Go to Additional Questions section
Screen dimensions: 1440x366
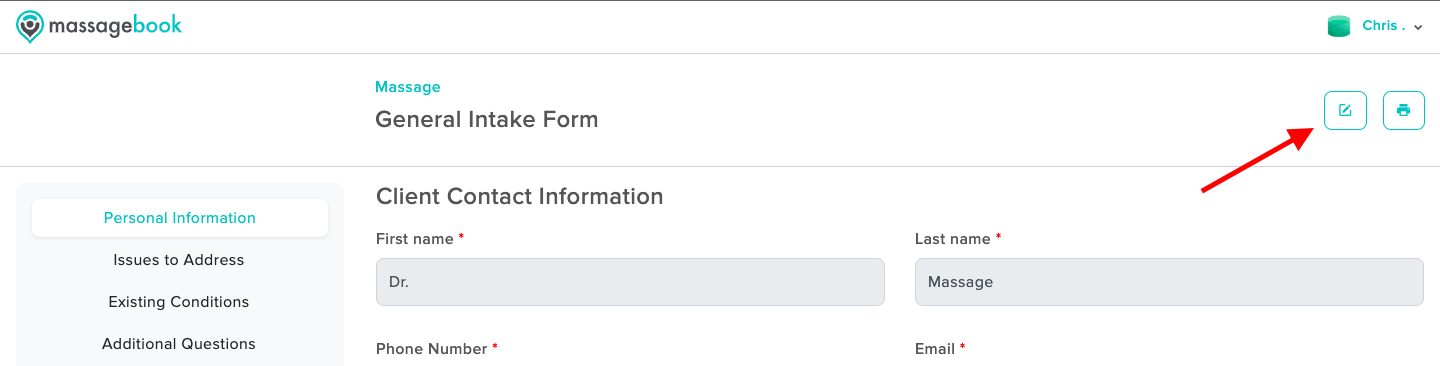pos(179,344)
